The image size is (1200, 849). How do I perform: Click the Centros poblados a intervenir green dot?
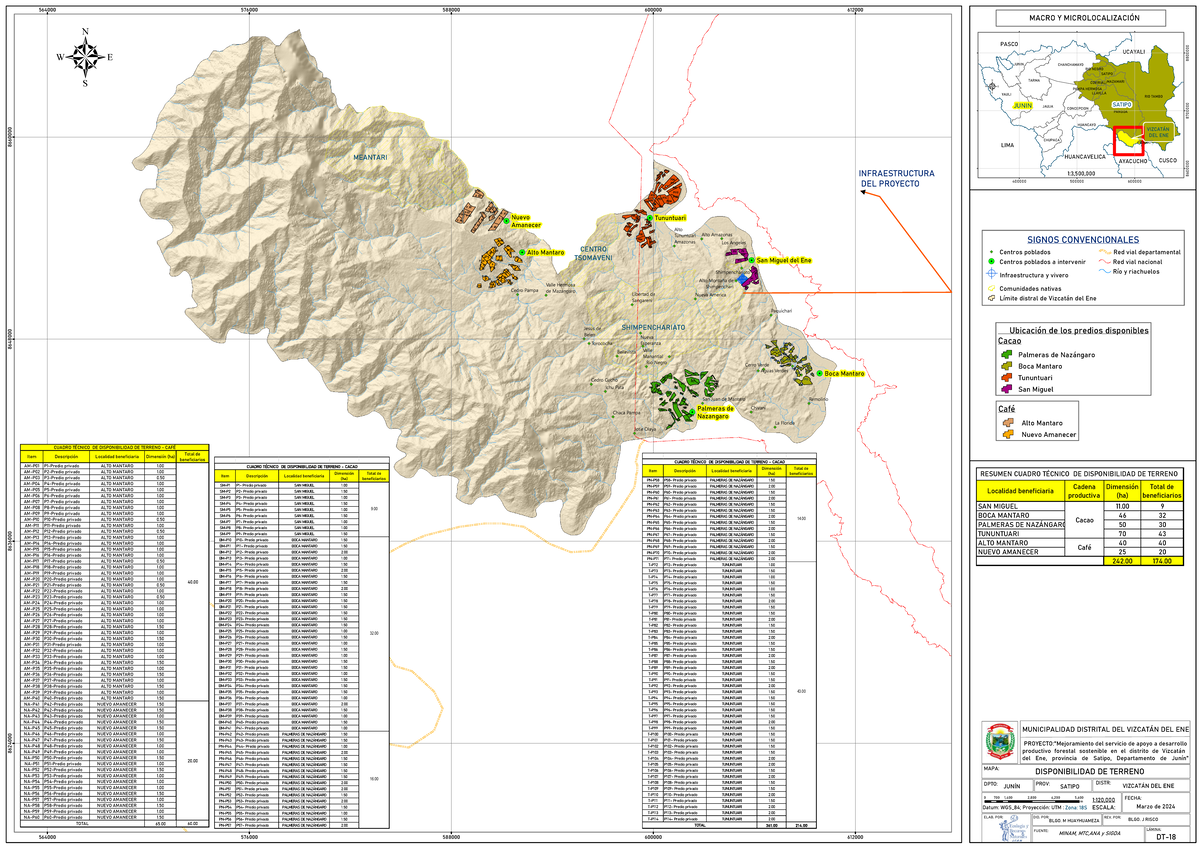(x=991, y=261)
